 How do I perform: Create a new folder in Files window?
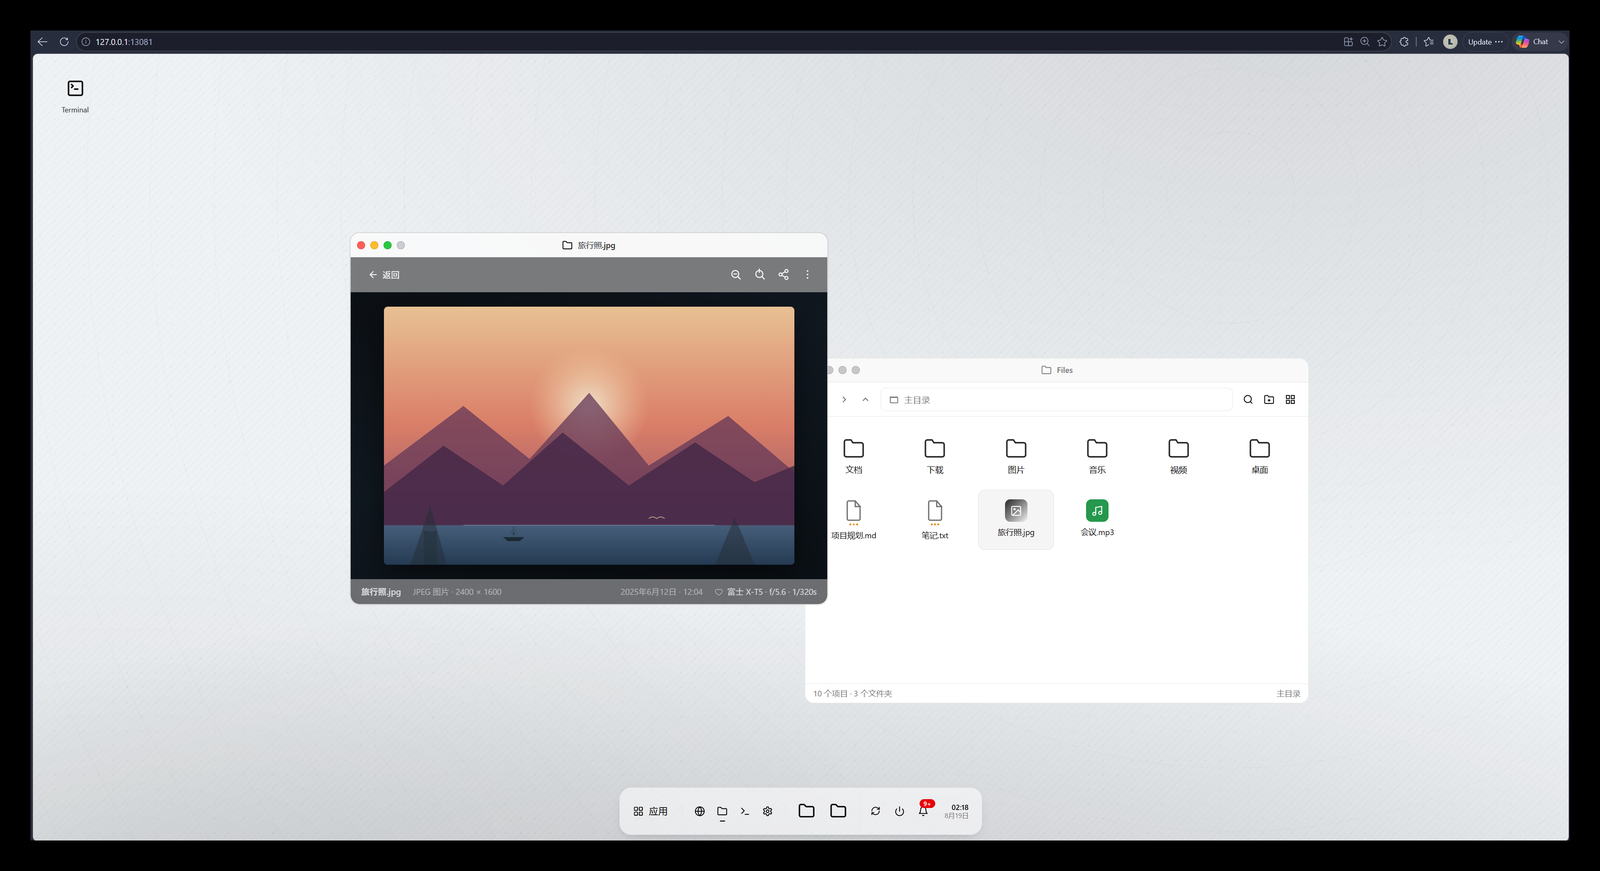1269,400
